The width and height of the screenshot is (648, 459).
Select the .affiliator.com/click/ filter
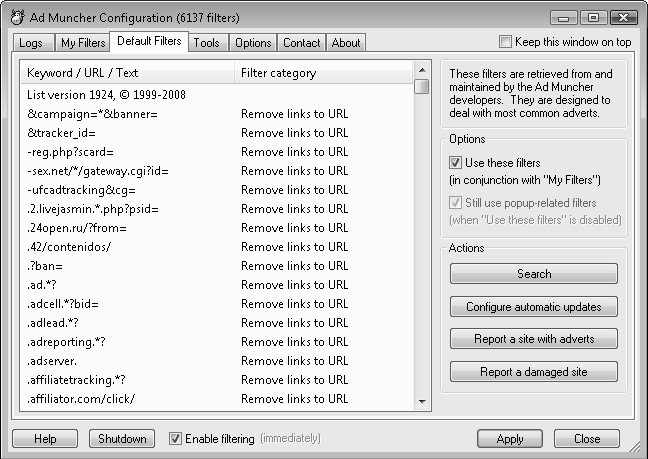(217, 399)
